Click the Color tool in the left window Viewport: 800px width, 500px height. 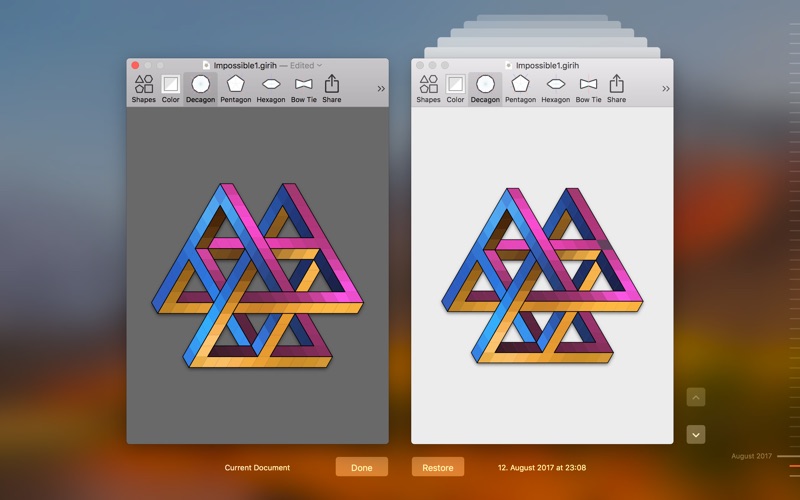[171, 88]
